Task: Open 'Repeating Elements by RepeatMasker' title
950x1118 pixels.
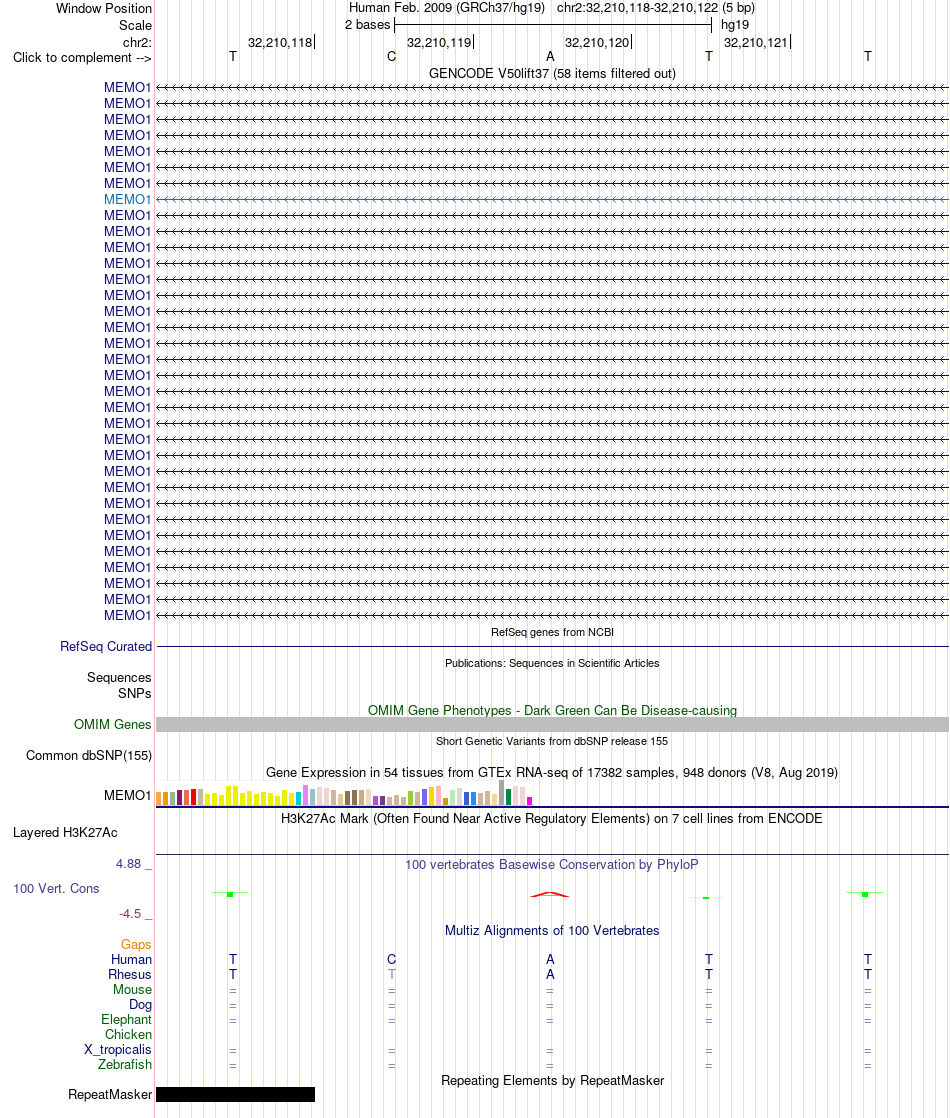Action: coord(552,1081)
